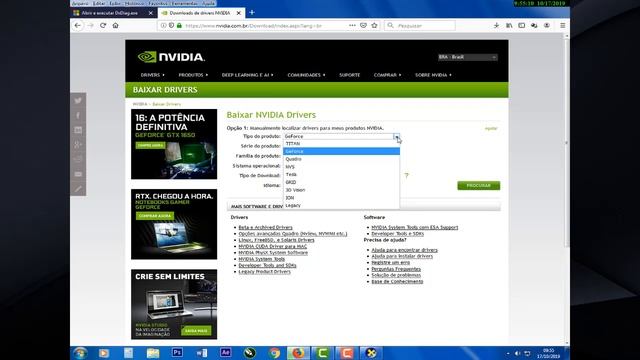Open the Firefox account icon
This screenshot has width=640, height=360.
coord(547,25)
